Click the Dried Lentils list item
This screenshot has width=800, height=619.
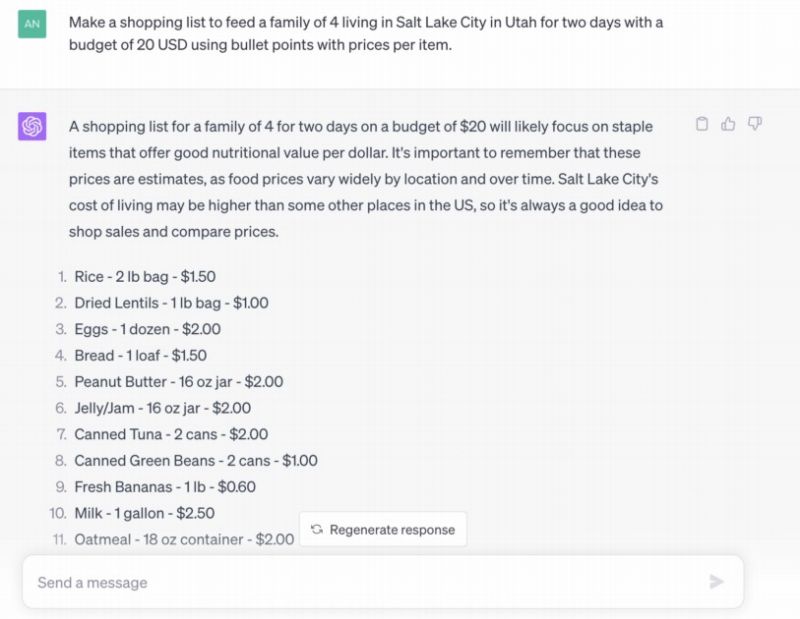coord(171,303)
